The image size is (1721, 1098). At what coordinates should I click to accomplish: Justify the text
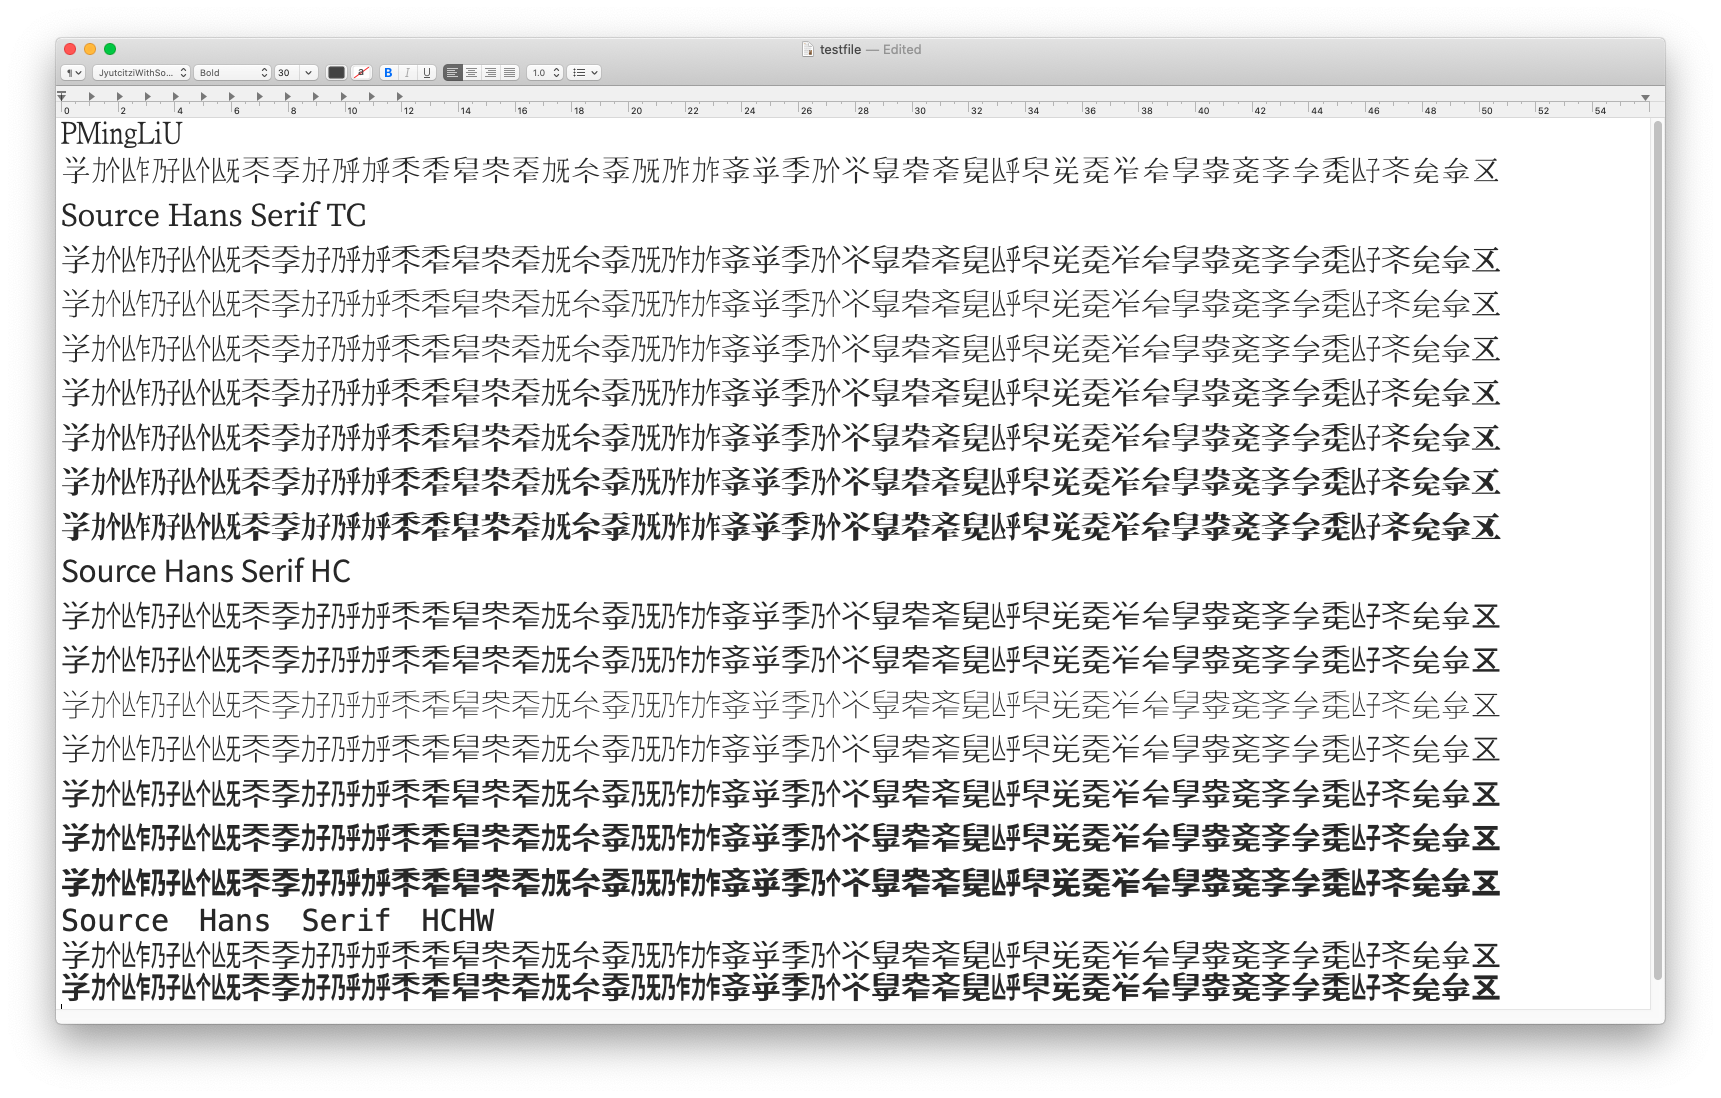click(509, 73)
